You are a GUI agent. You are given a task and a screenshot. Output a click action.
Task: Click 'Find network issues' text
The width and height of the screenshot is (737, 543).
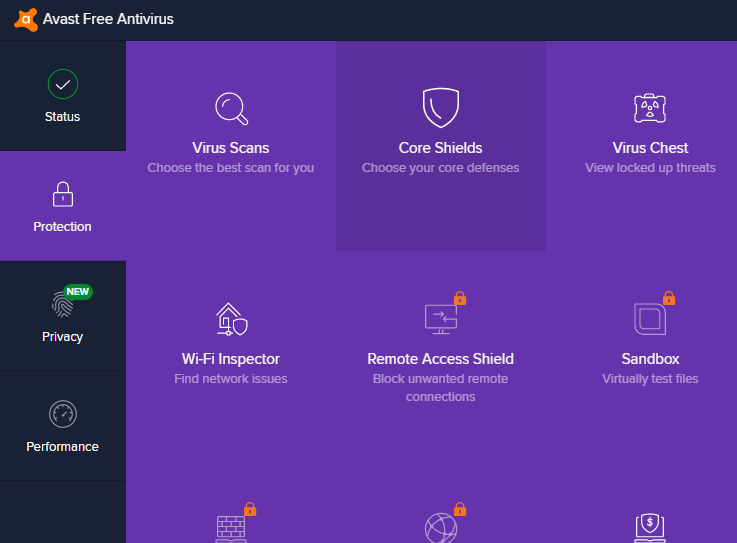click(x=231, y=379)
